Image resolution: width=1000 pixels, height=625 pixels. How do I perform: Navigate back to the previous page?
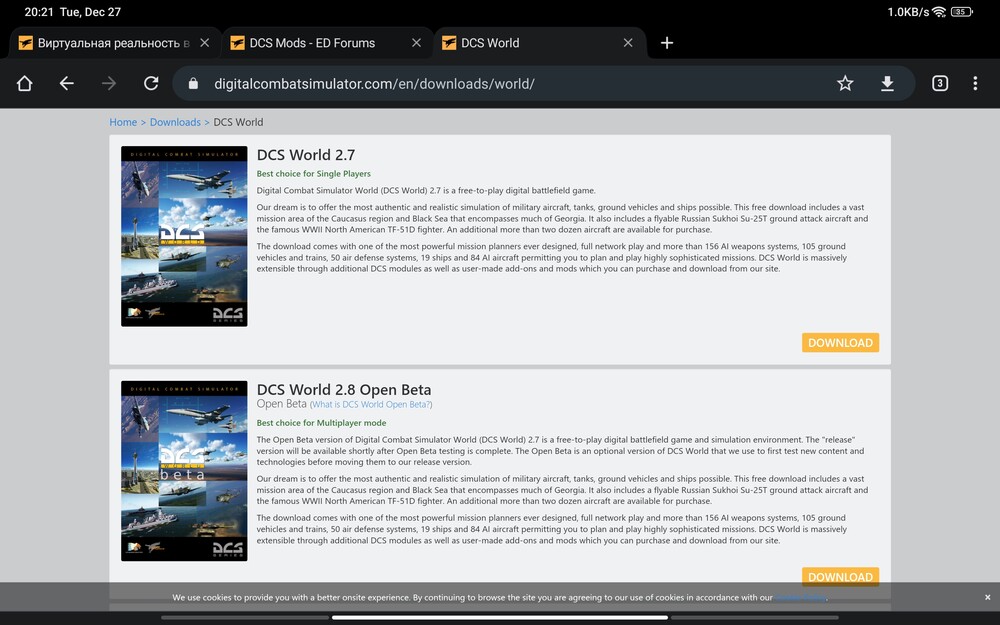point(66,84)
